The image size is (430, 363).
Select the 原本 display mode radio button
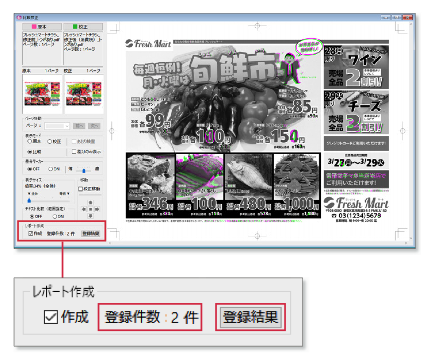pos(29,141)
